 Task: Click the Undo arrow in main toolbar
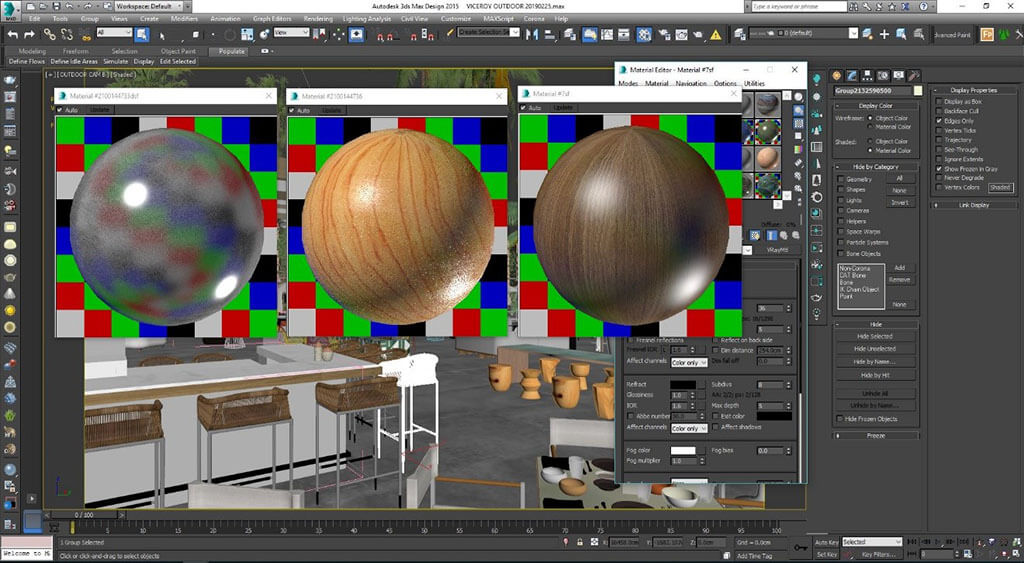pos(15,33)
